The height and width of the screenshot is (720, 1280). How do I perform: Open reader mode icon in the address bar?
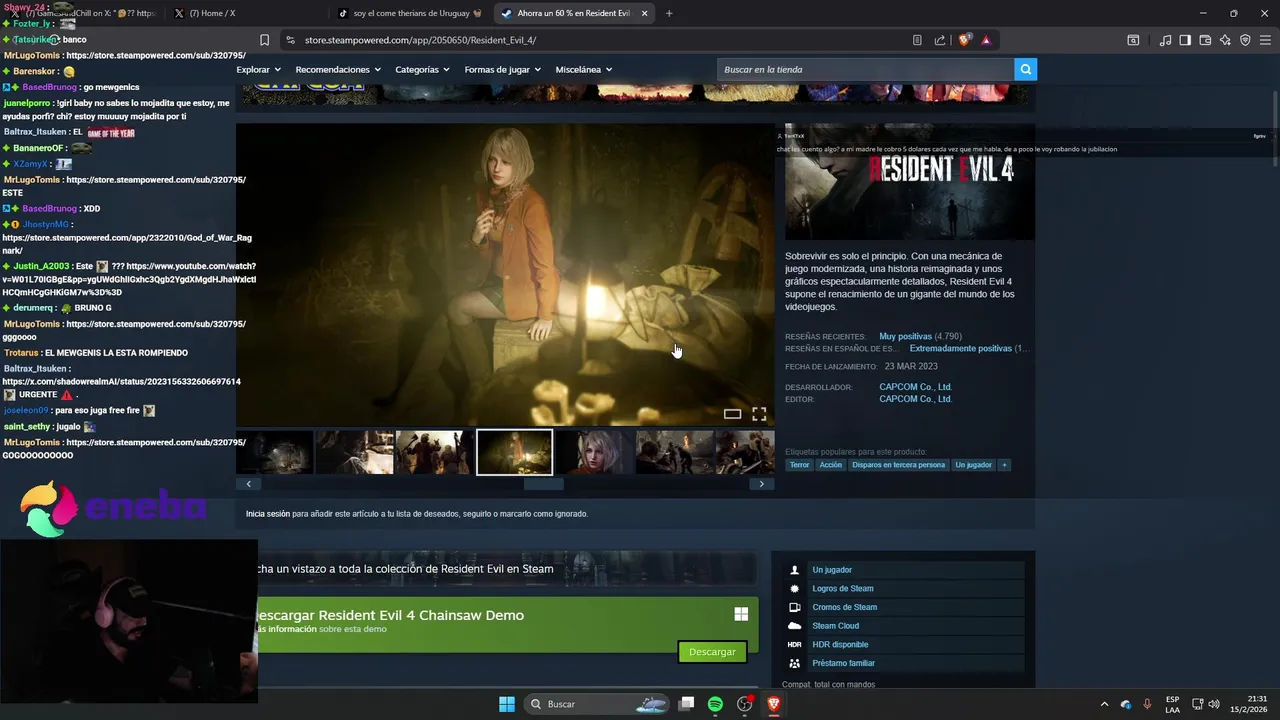(917, 40)
